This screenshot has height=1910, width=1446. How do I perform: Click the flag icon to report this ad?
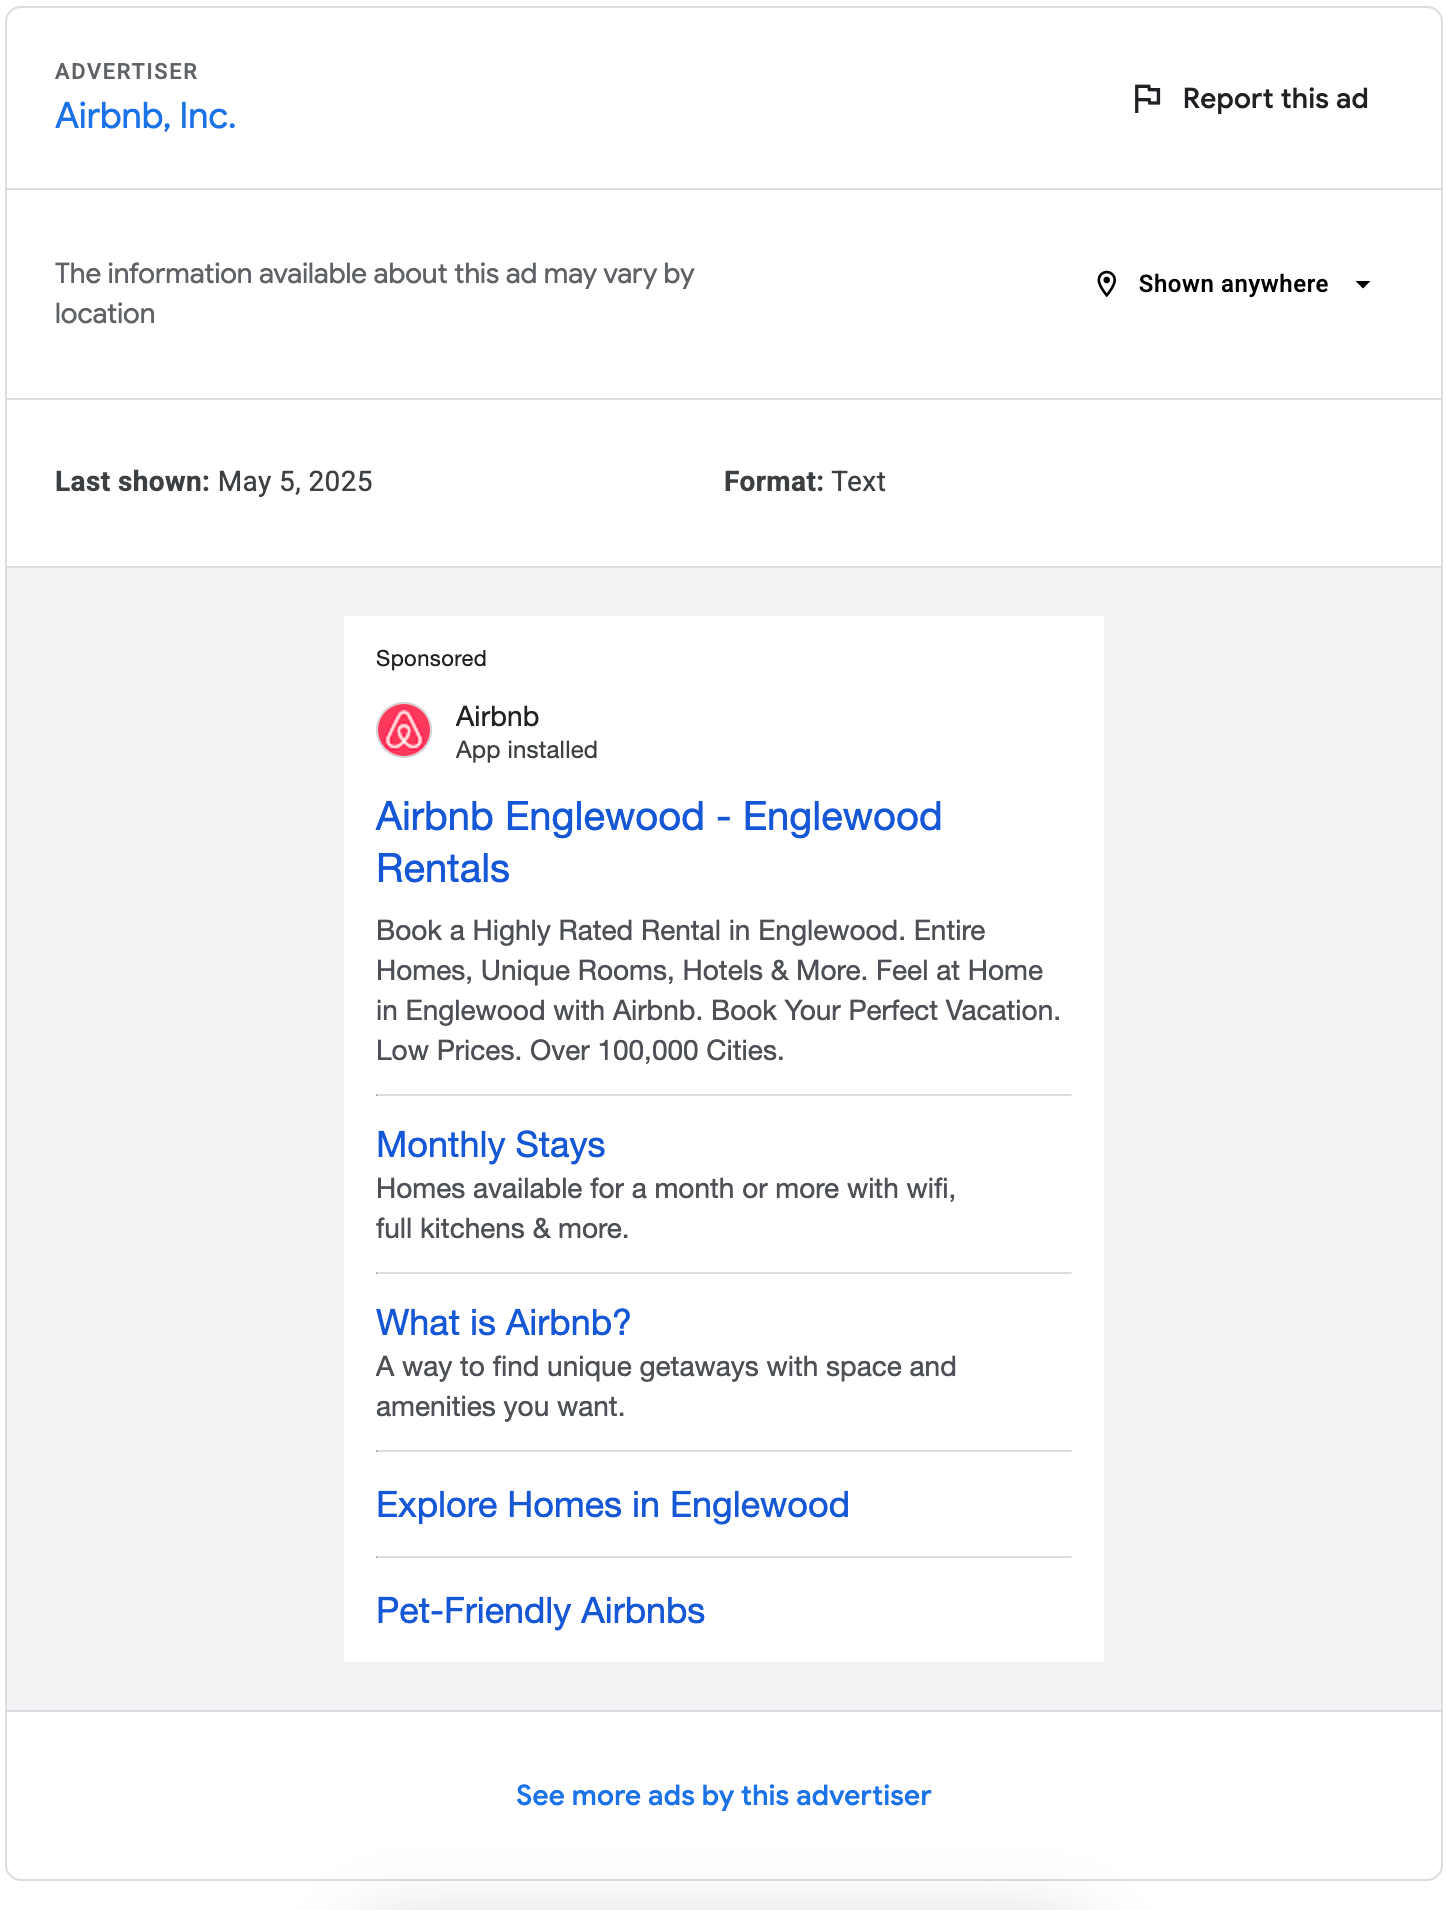1147,97
